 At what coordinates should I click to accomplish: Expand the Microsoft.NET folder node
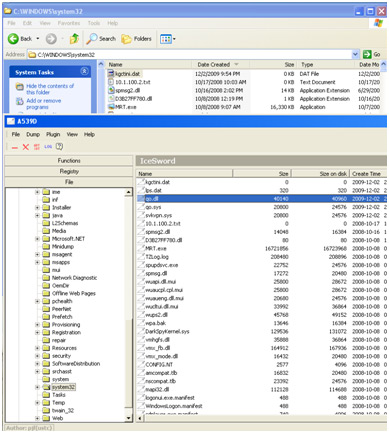click(38, 239)
